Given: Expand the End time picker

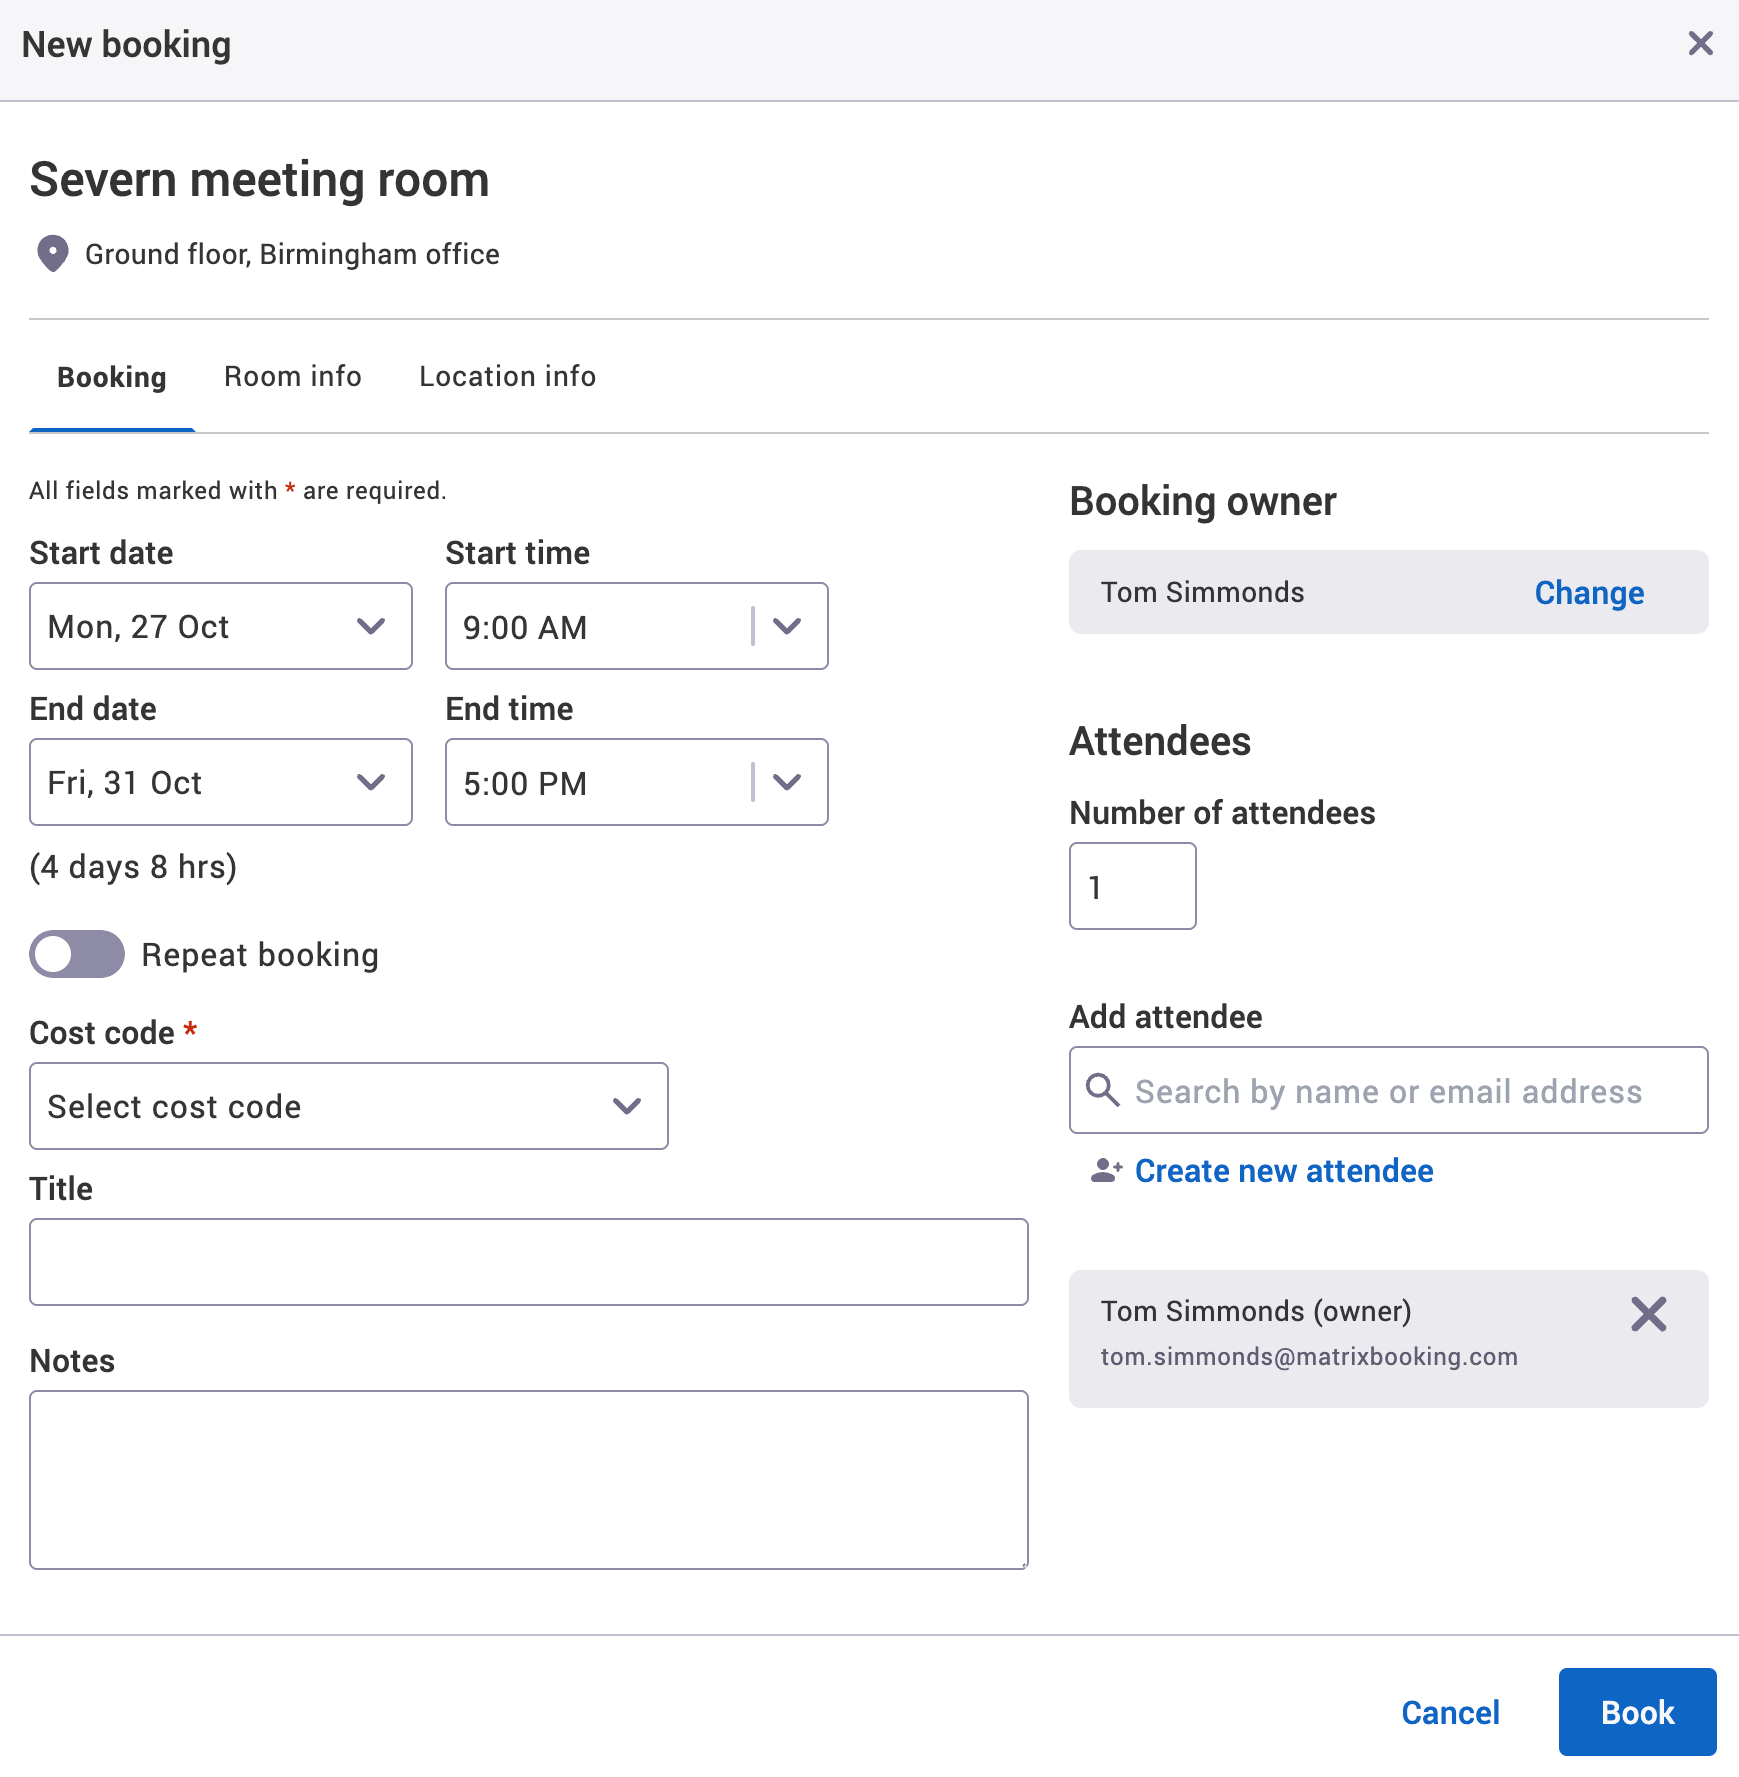Looking at the screenshot, I should coord(786,782).
